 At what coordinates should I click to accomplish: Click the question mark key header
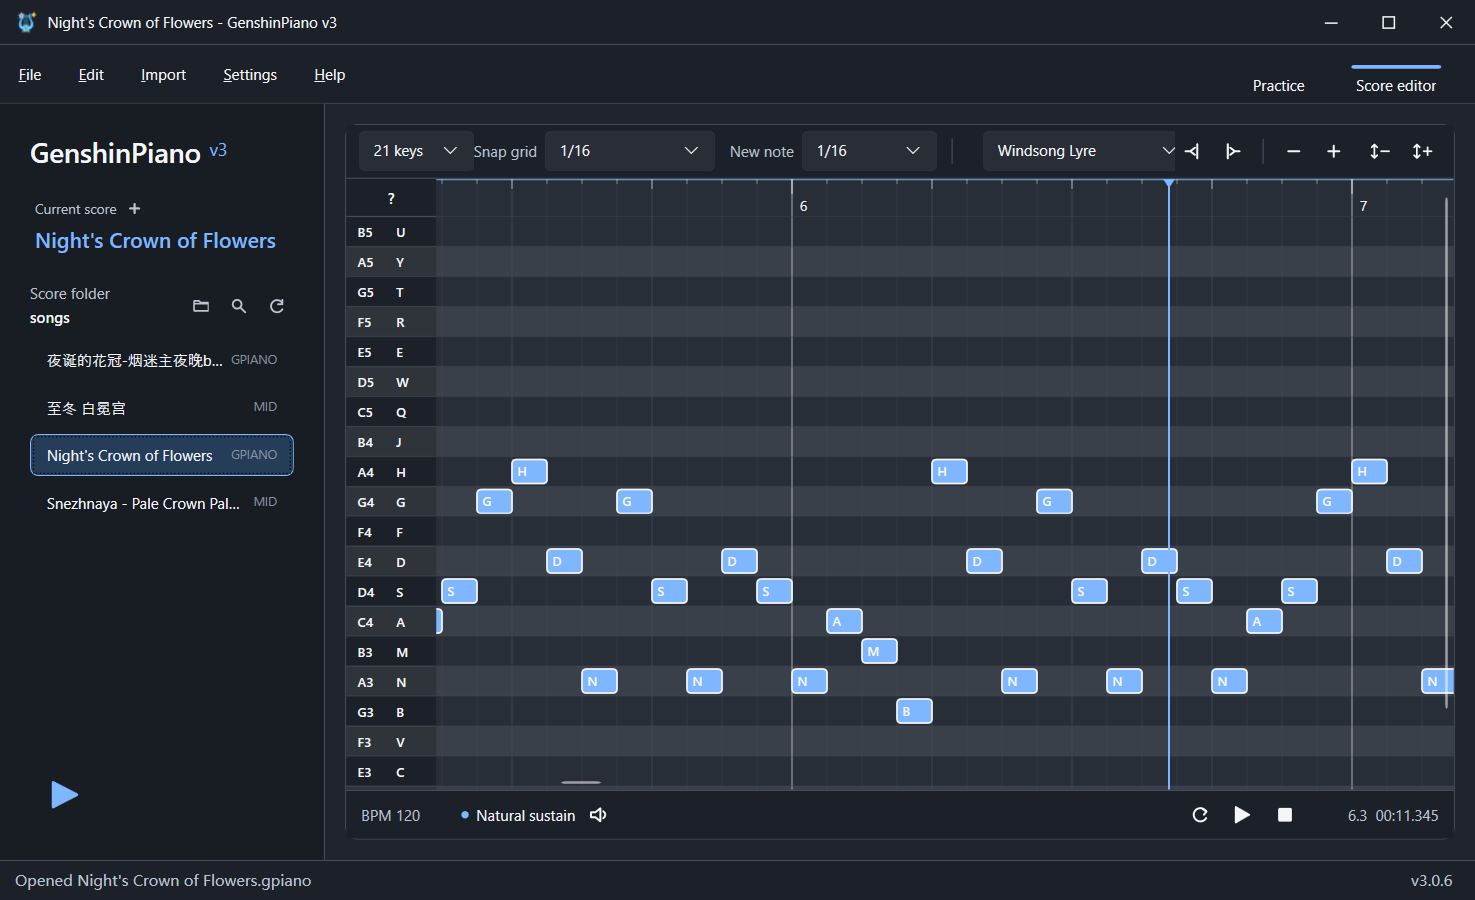click(391, 198)
